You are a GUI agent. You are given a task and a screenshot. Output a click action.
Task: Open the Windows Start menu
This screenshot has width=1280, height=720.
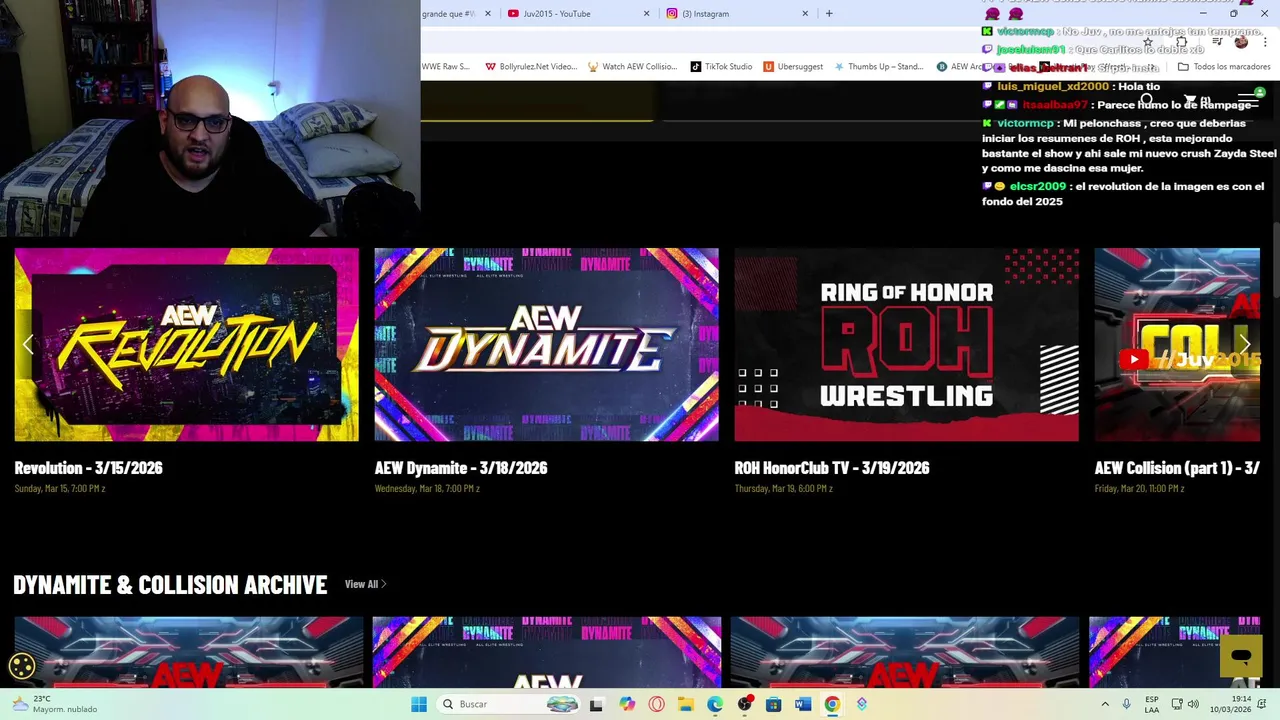tap(418, 704)
